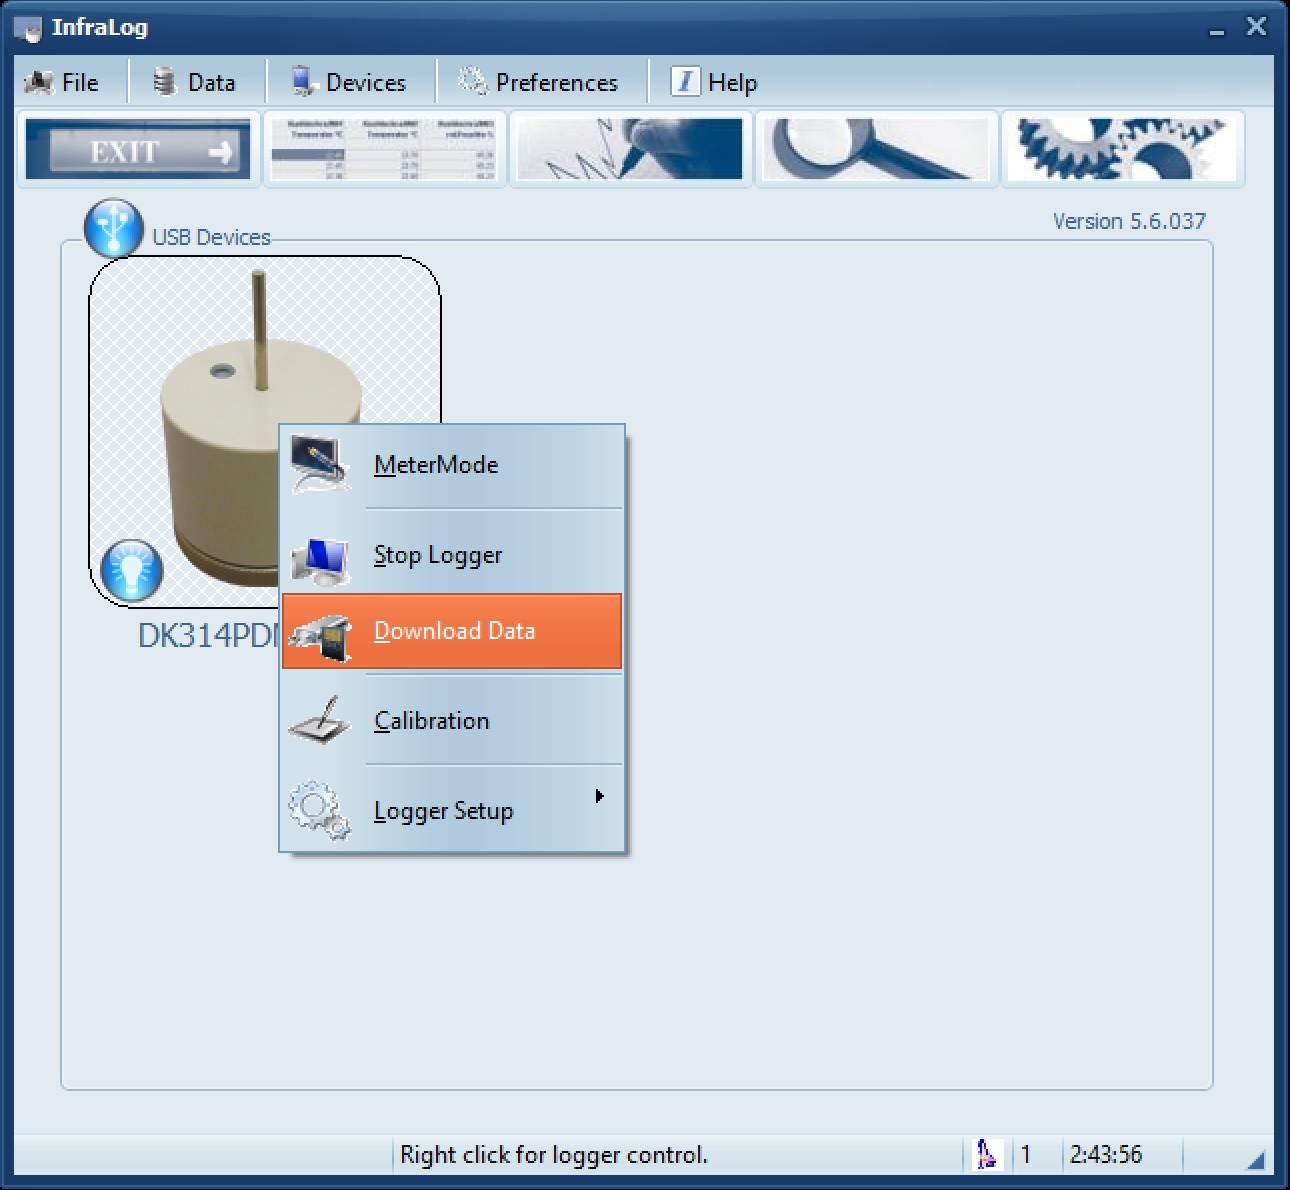Screen dimensions: 1290x1190
Task: Open the Preferences menu
Action: tap(539, 82)
